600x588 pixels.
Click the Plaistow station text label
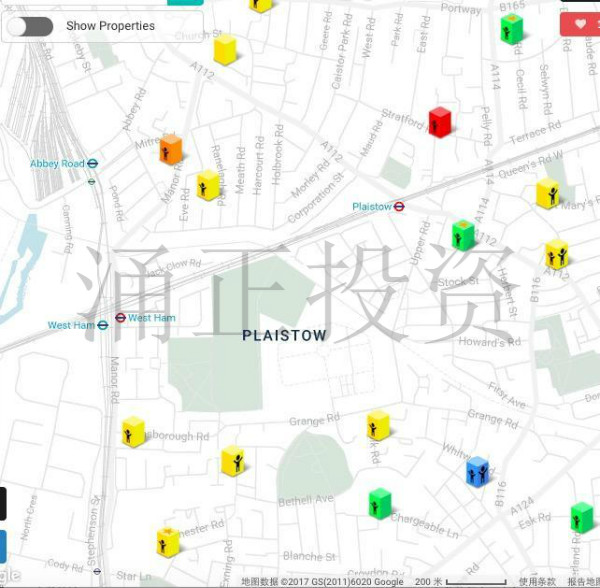click(372, 207)
